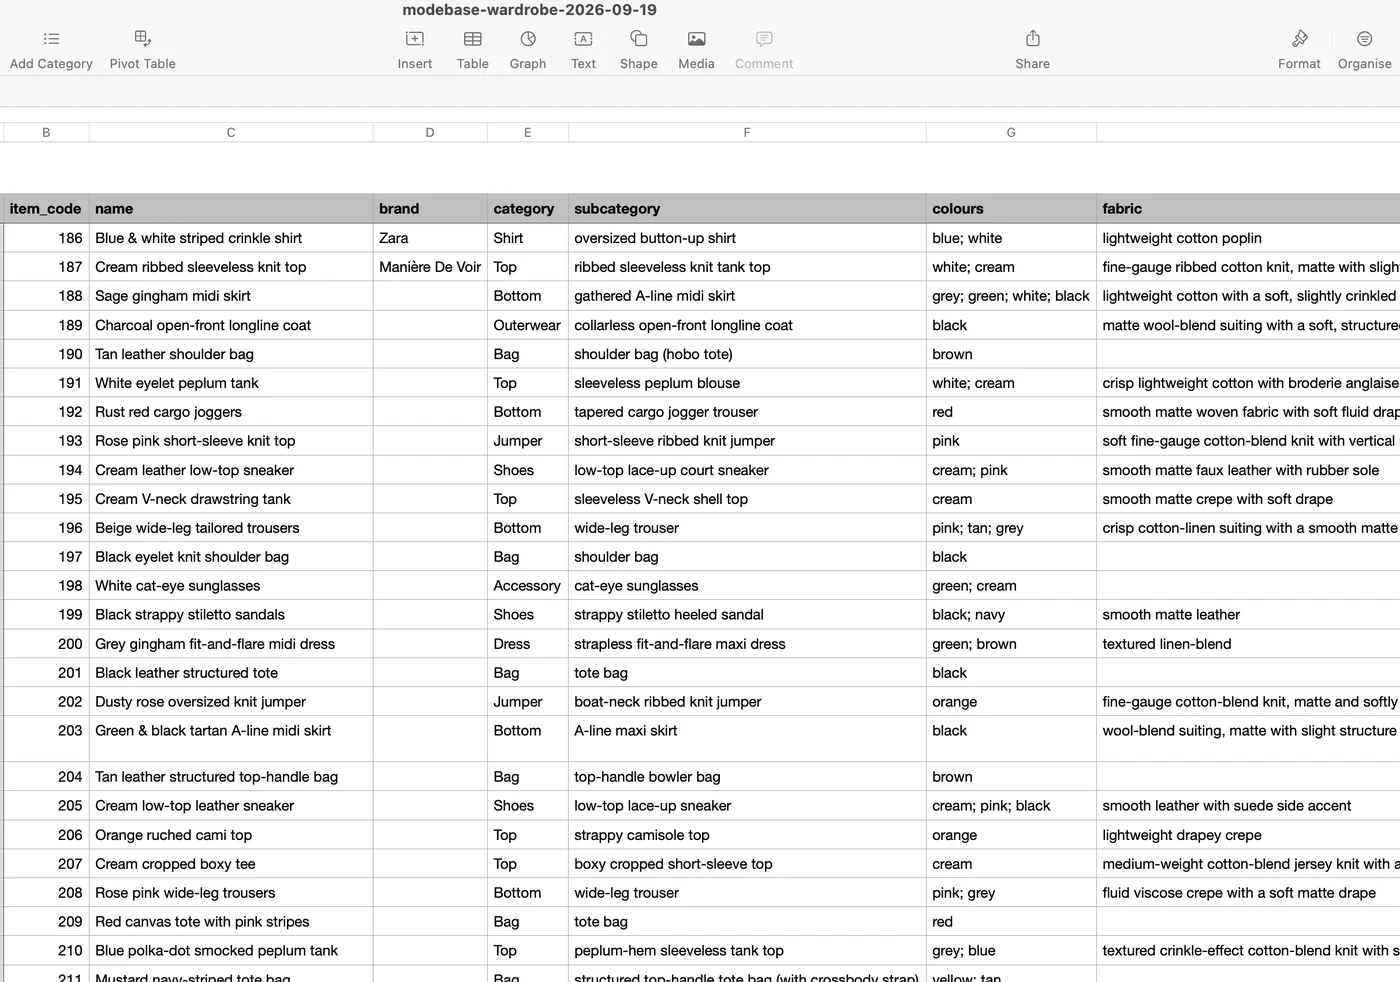Select colours cell 'grey; green; white; black'
Image resolution: width=1400 pixels, height=982 pixels.
(1011, 296)
